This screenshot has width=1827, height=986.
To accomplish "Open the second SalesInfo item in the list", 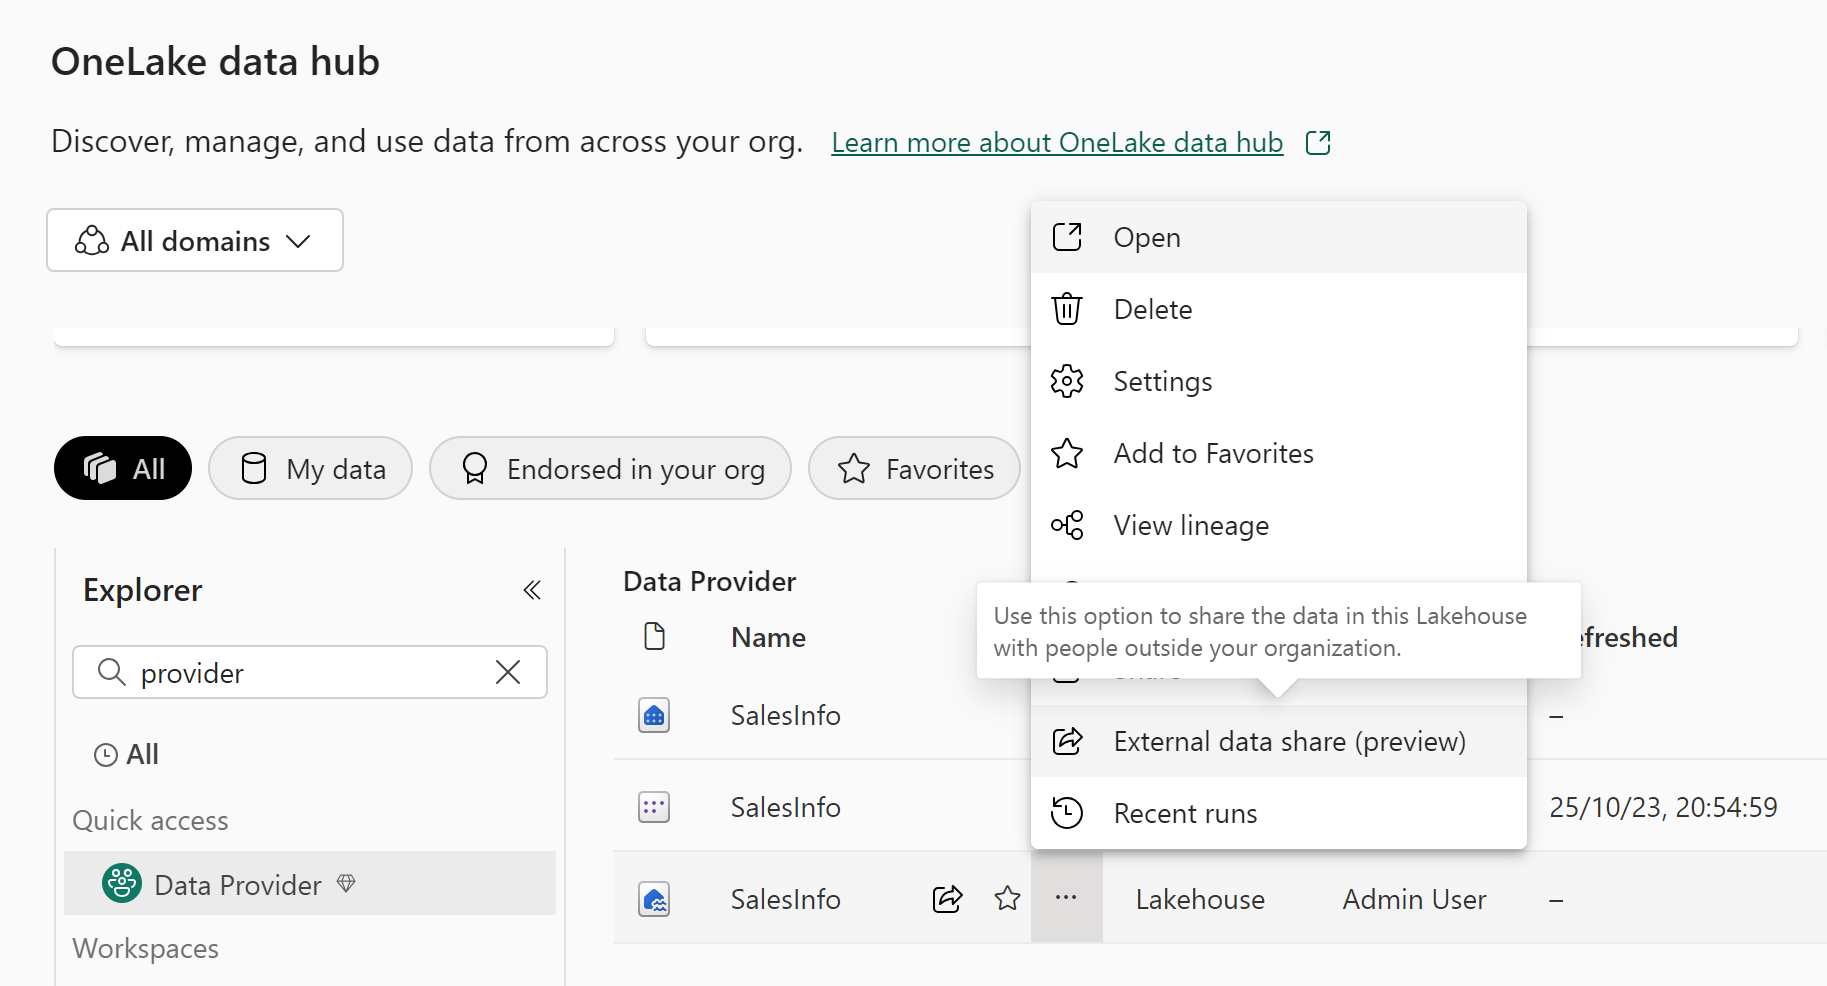I will [785, 807].
